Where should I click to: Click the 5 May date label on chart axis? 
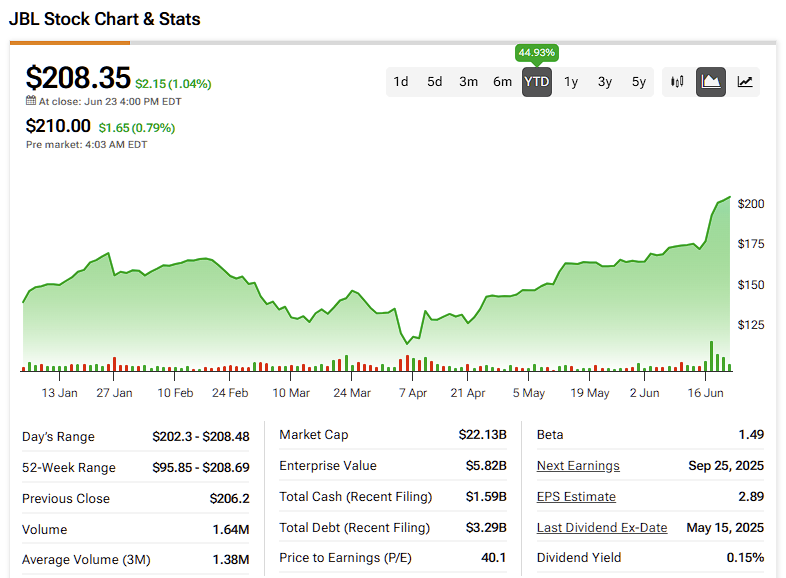(529, 393)
